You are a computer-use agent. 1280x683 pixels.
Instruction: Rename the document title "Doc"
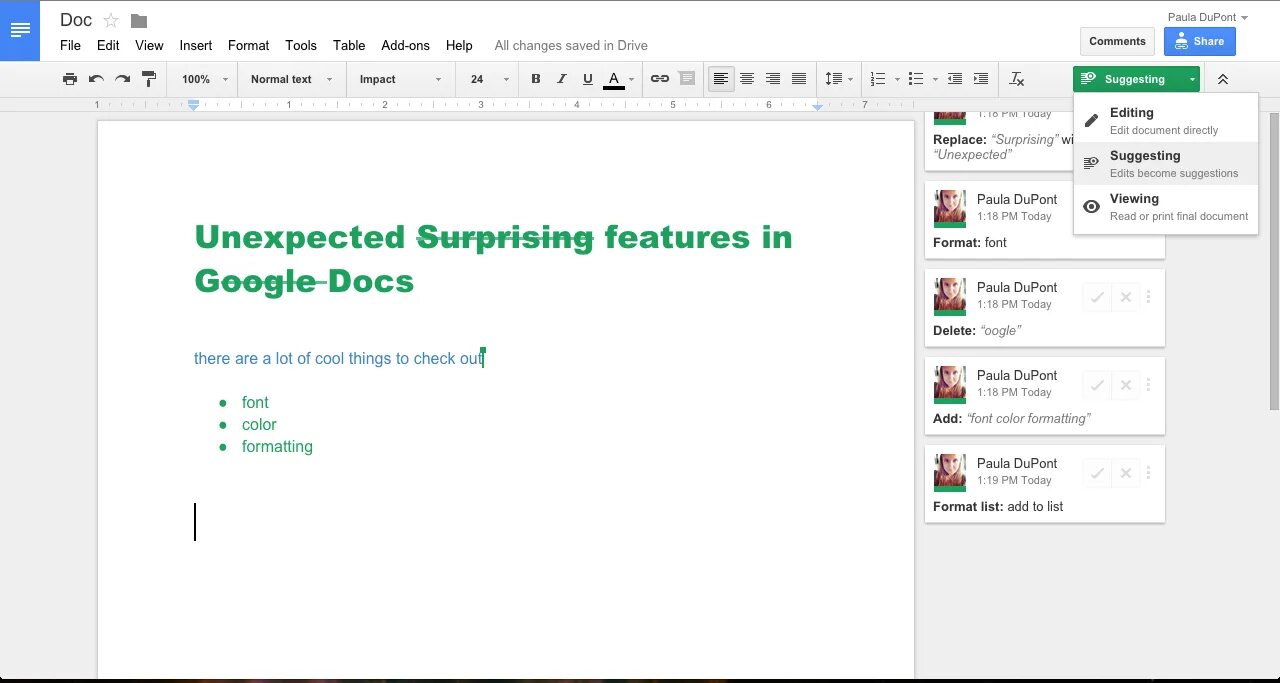[x=76, y=20]
